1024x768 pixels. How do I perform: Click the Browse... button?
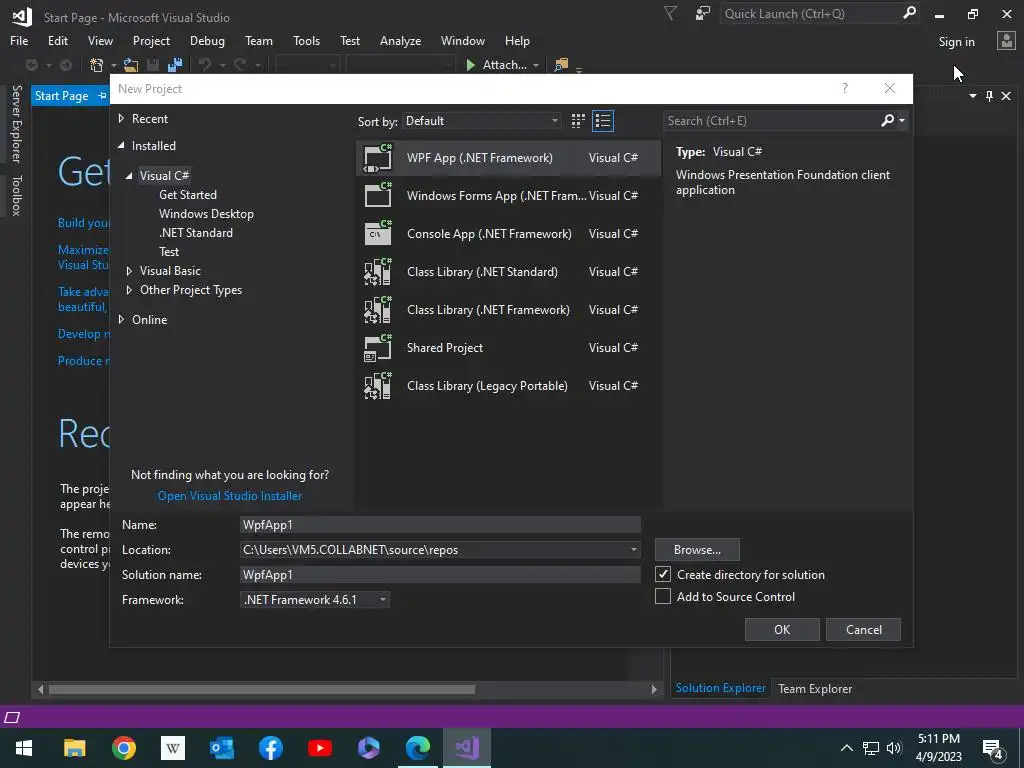(x=697, y=550)
